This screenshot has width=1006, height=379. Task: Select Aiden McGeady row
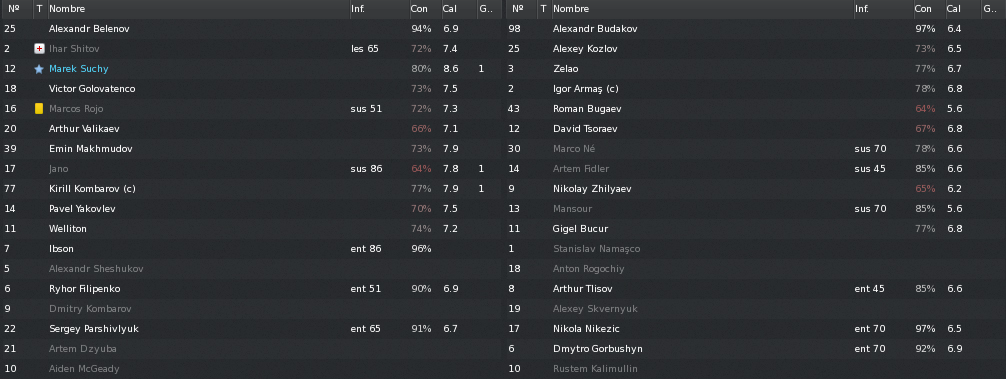click(x=251, y=369)
